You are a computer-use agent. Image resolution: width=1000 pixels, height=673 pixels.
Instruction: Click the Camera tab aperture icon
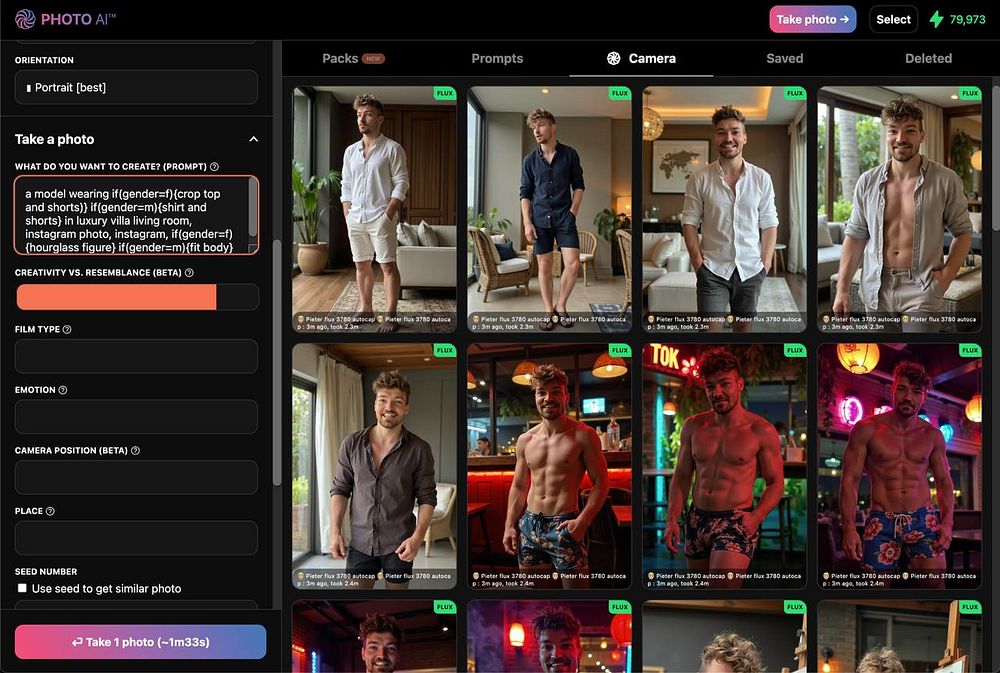click(614, 58)
